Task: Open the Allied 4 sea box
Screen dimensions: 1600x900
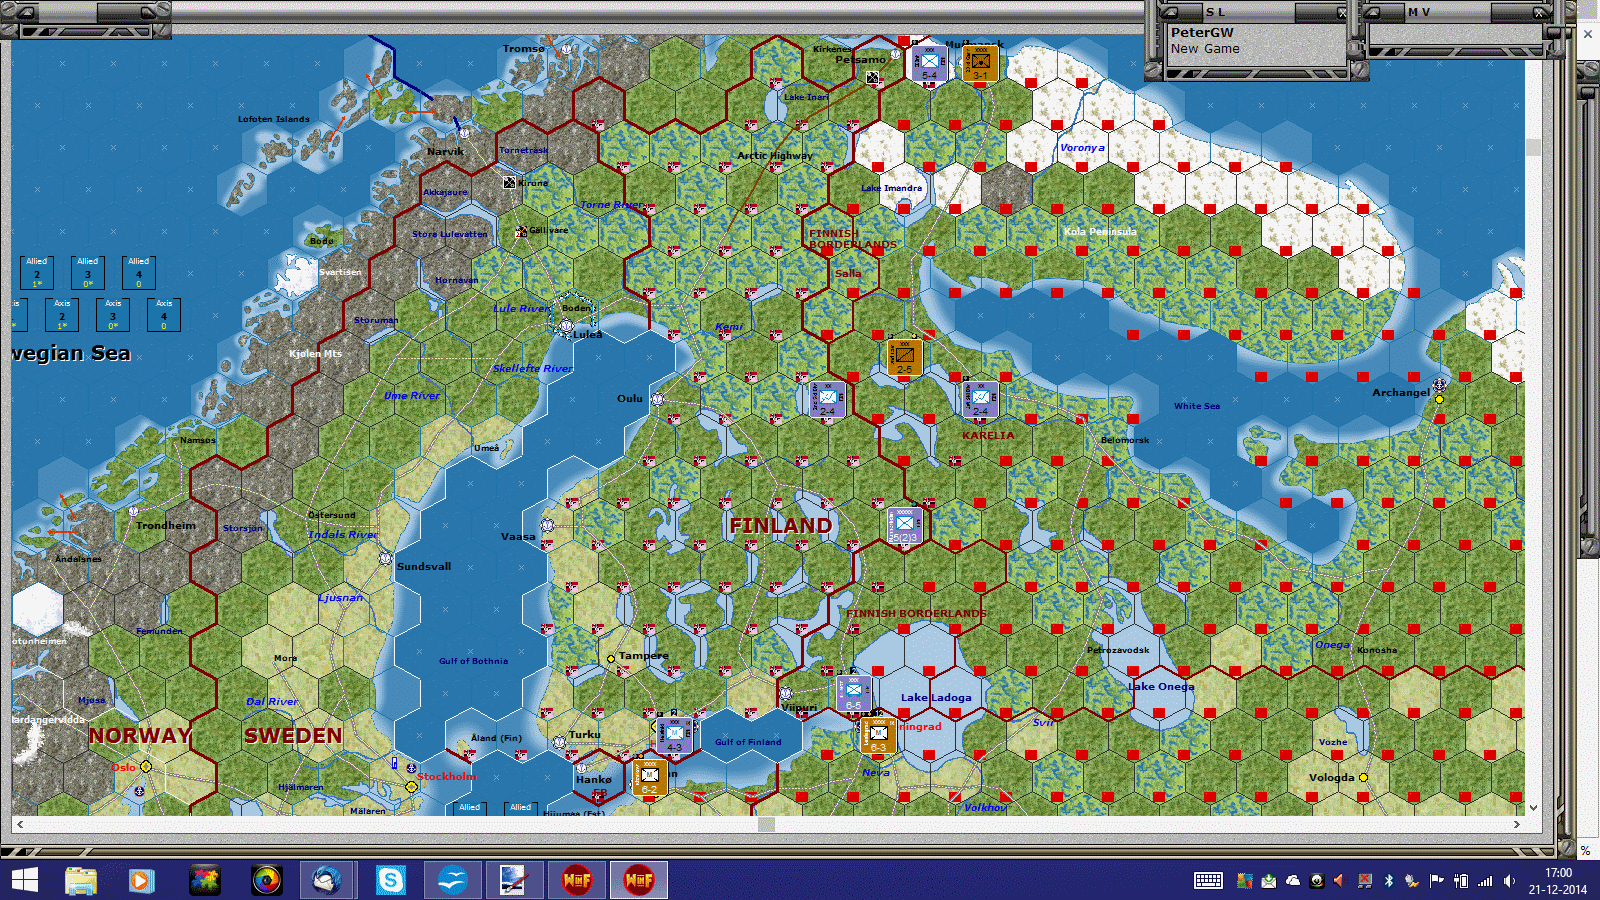Action: (x=139, y=273)
